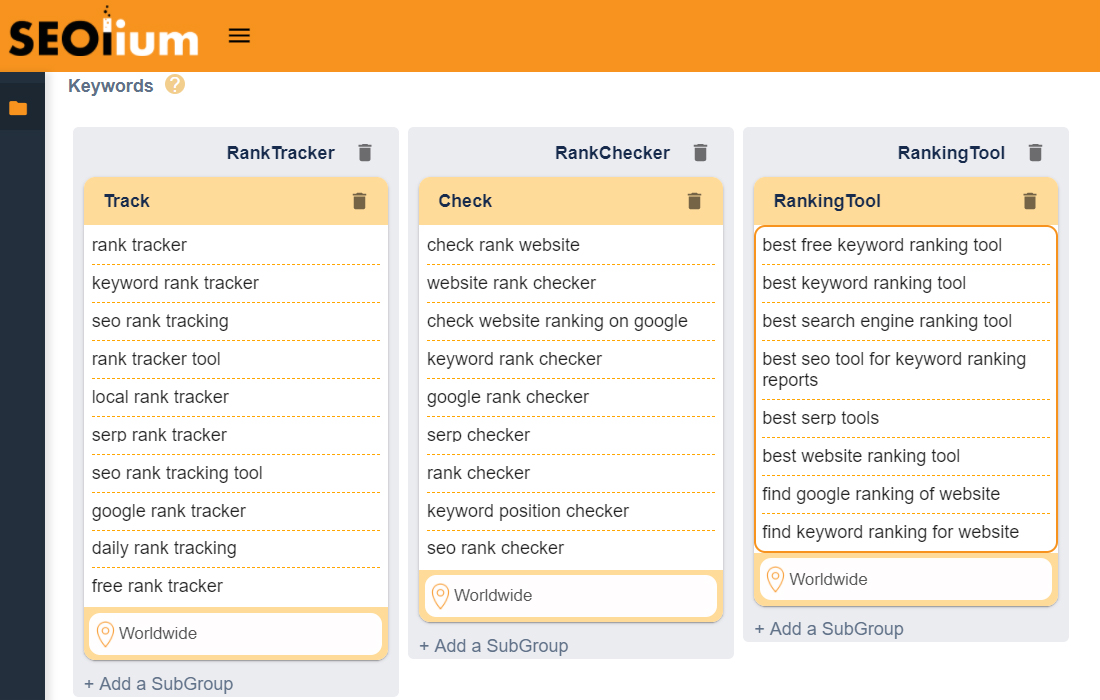The width and height of the screenshot is (1100, 700).
Task: Open the Keywords help question mark
Action: [175, 85]
